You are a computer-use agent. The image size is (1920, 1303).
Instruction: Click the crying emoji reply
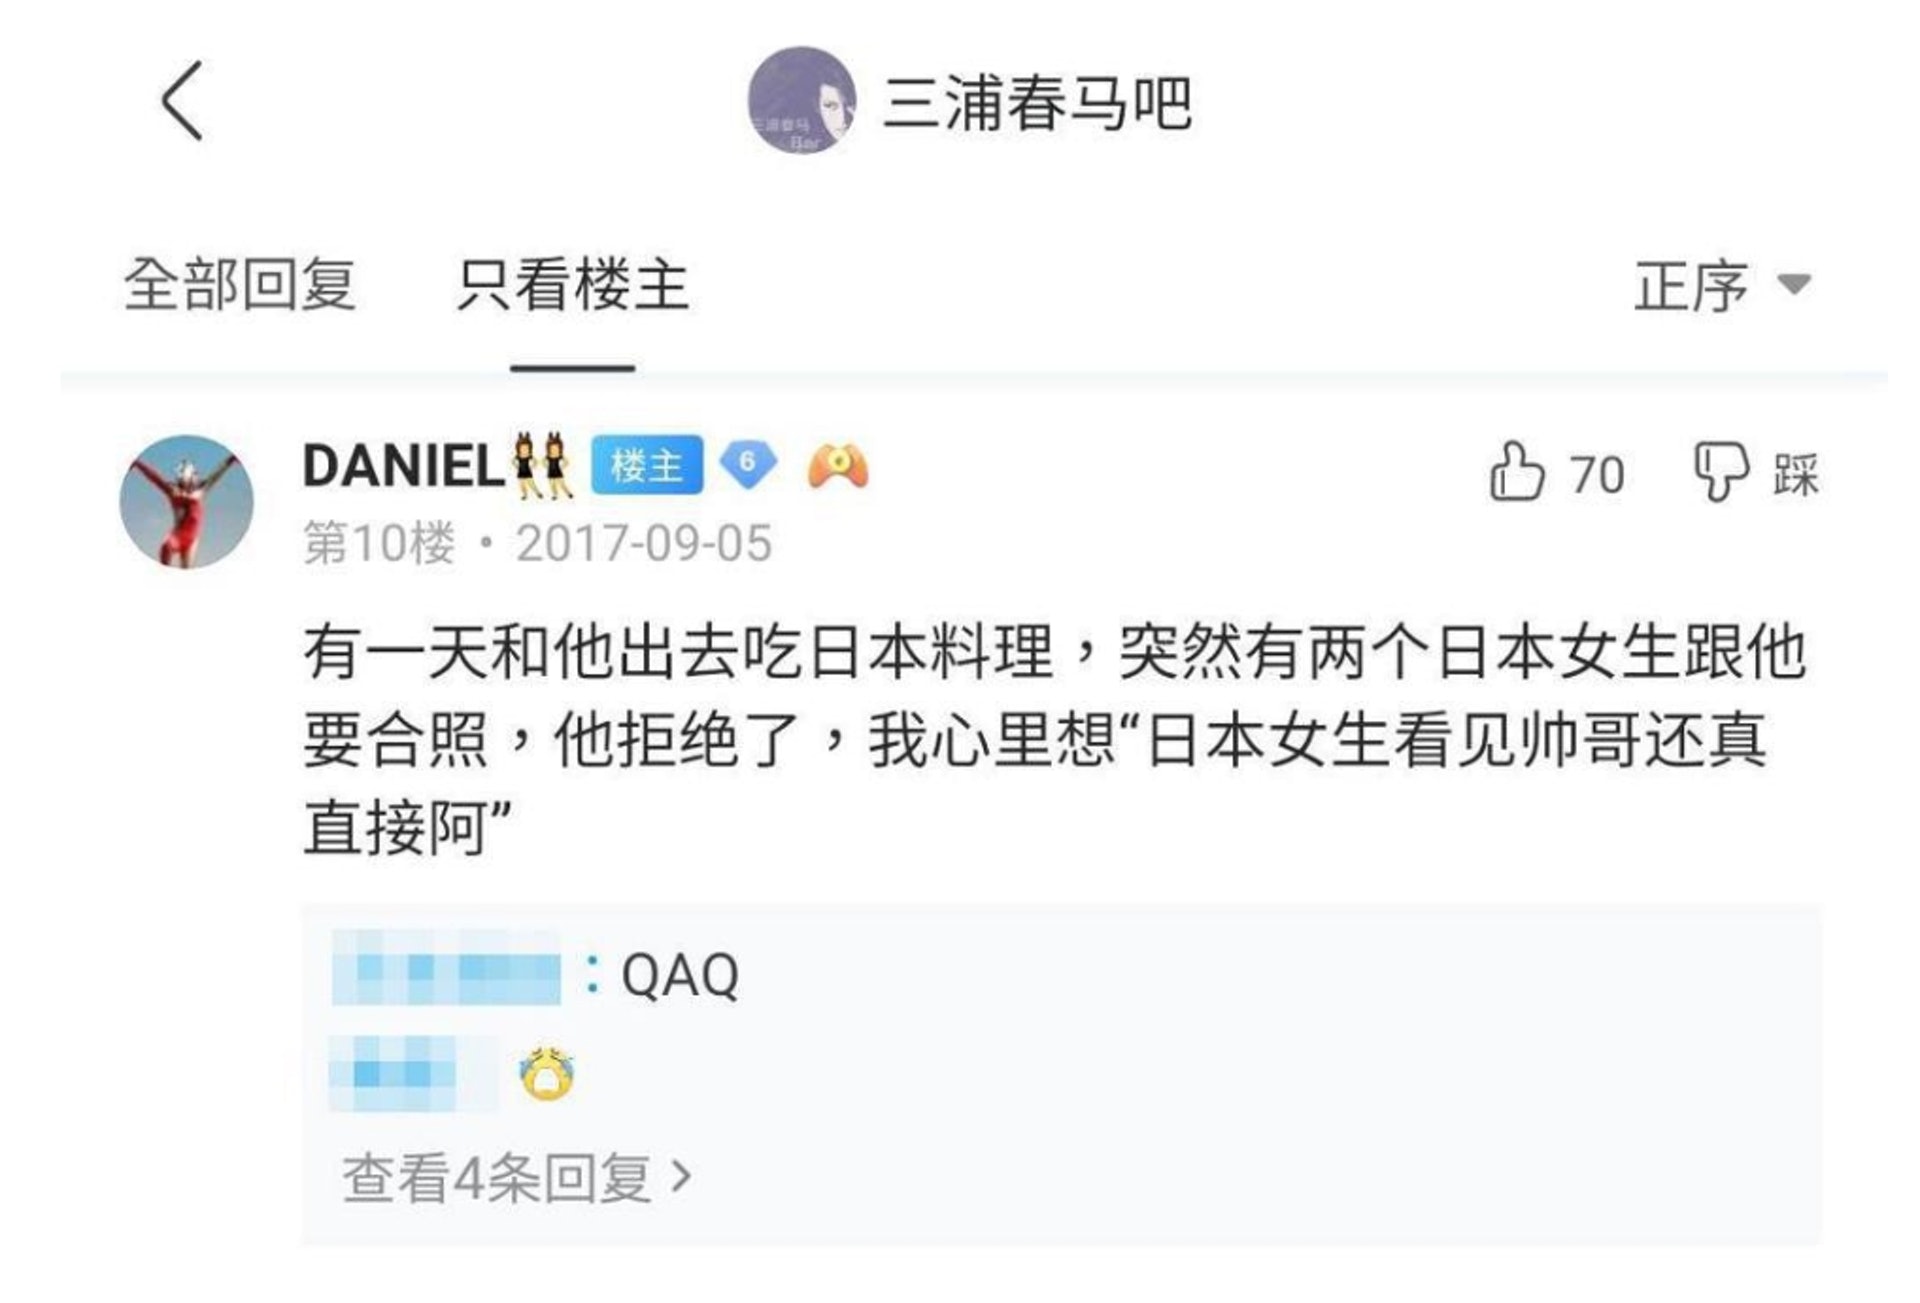pyautogui.click(x=547, y=1074)
